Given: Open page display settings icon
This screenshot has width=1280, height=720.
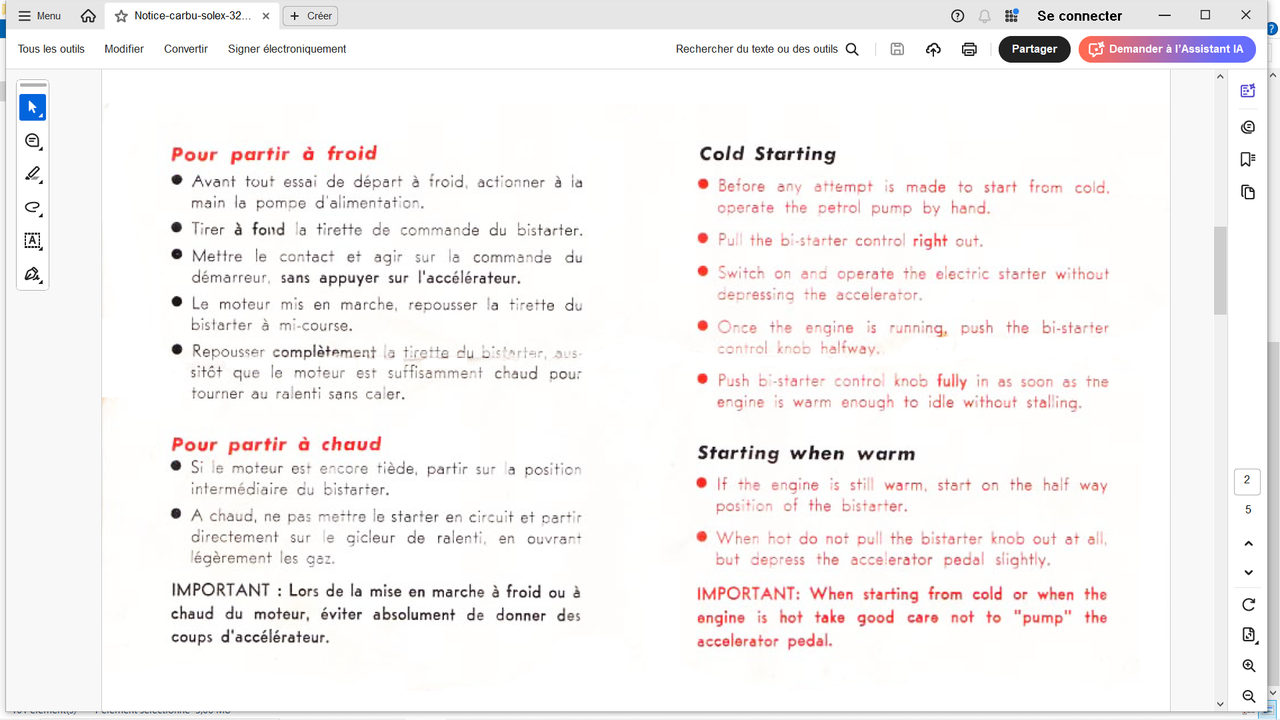Looking at the screenshot, I should pyautogui.click(x=1248, y=635).
